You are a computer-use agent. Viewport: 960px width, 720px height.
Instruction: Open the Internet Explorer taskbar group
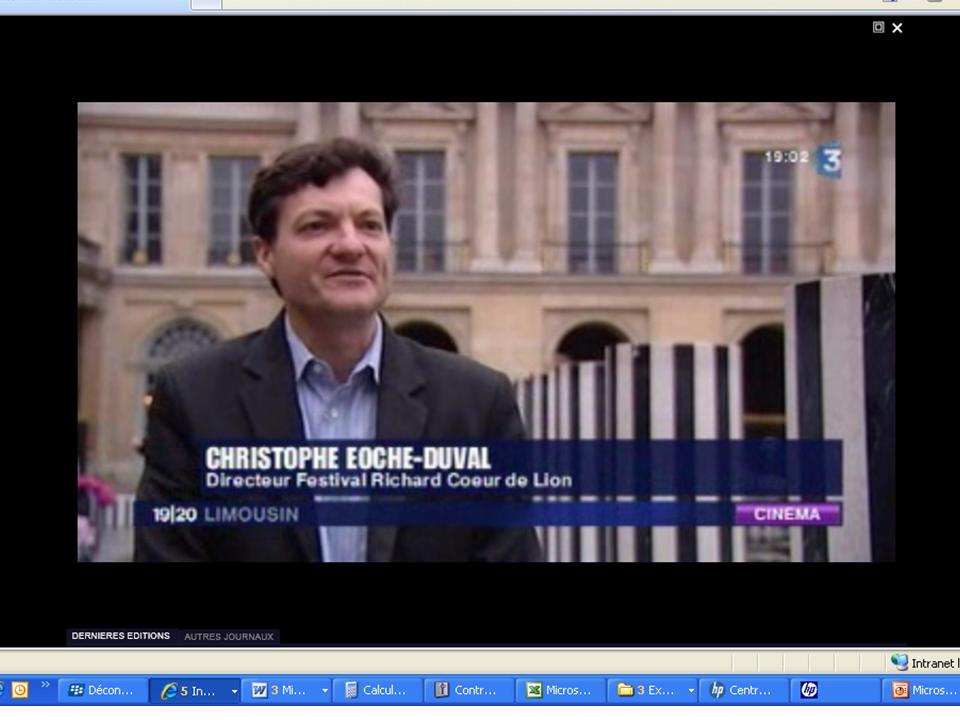point(188,690)
